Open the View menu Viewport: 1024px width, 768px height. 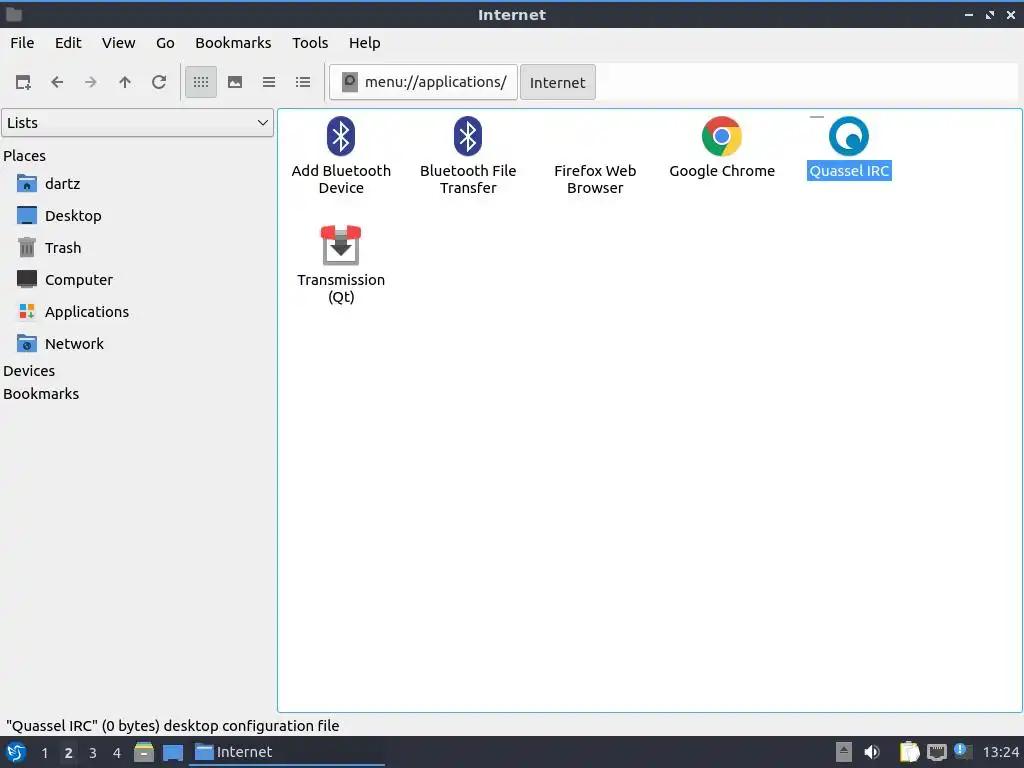[x=118, y=43]
